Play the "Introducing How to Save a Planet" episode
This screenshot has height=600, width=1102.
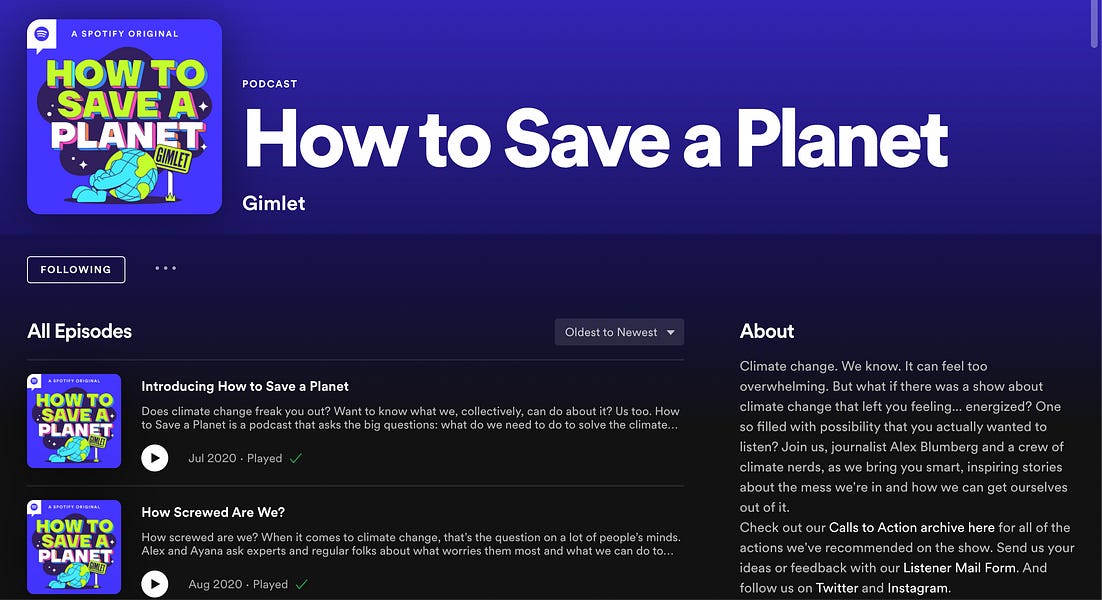[154, 458]
